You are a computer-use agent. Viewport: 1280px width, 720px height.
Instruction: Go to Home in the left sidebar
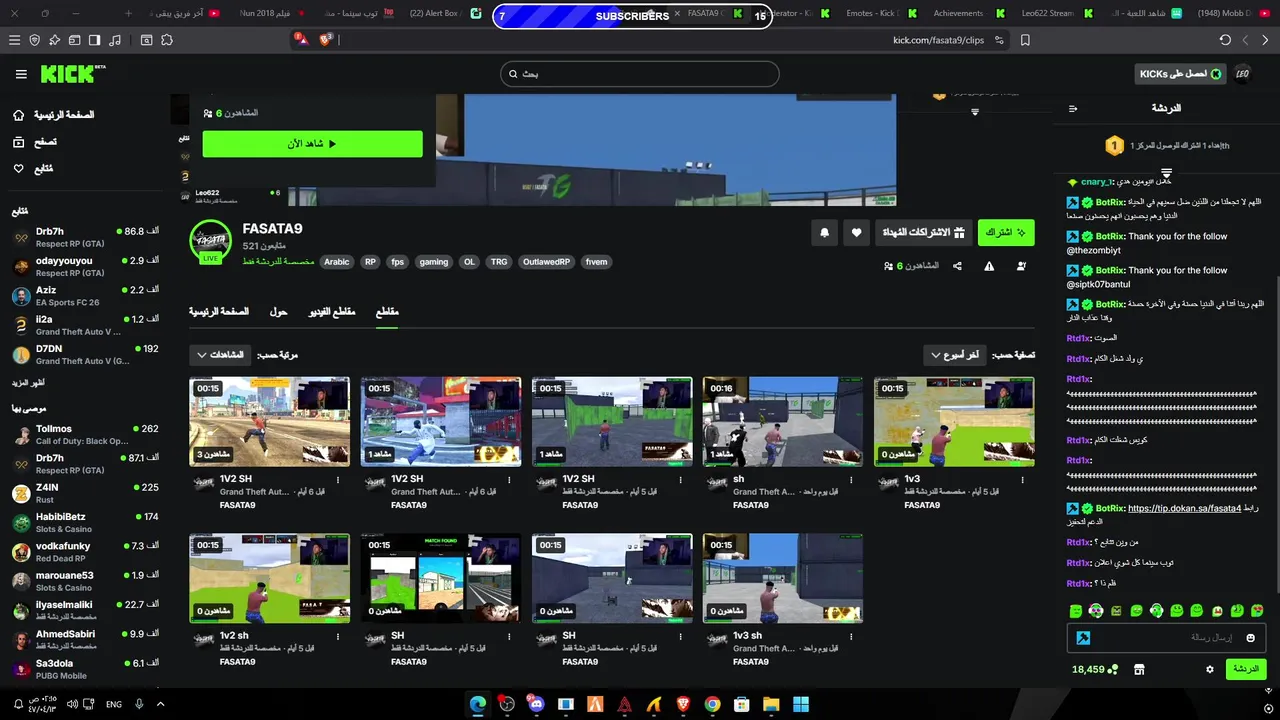coord(54,115)
